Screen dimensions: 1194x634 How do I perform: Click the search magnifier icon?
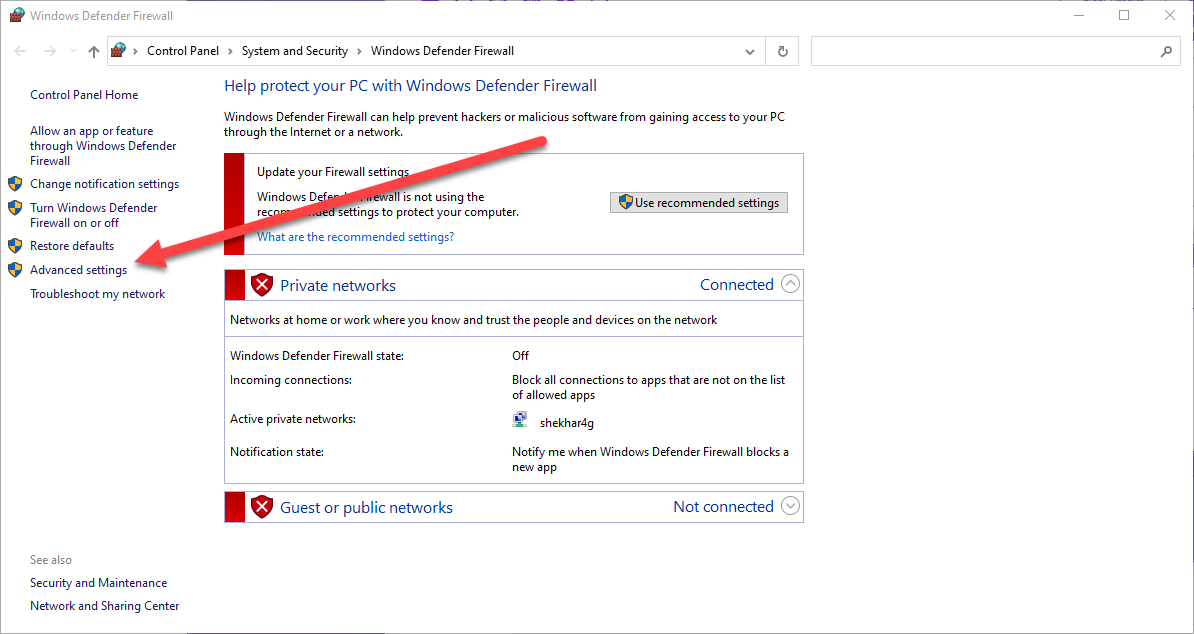[x=1166, y=51]
